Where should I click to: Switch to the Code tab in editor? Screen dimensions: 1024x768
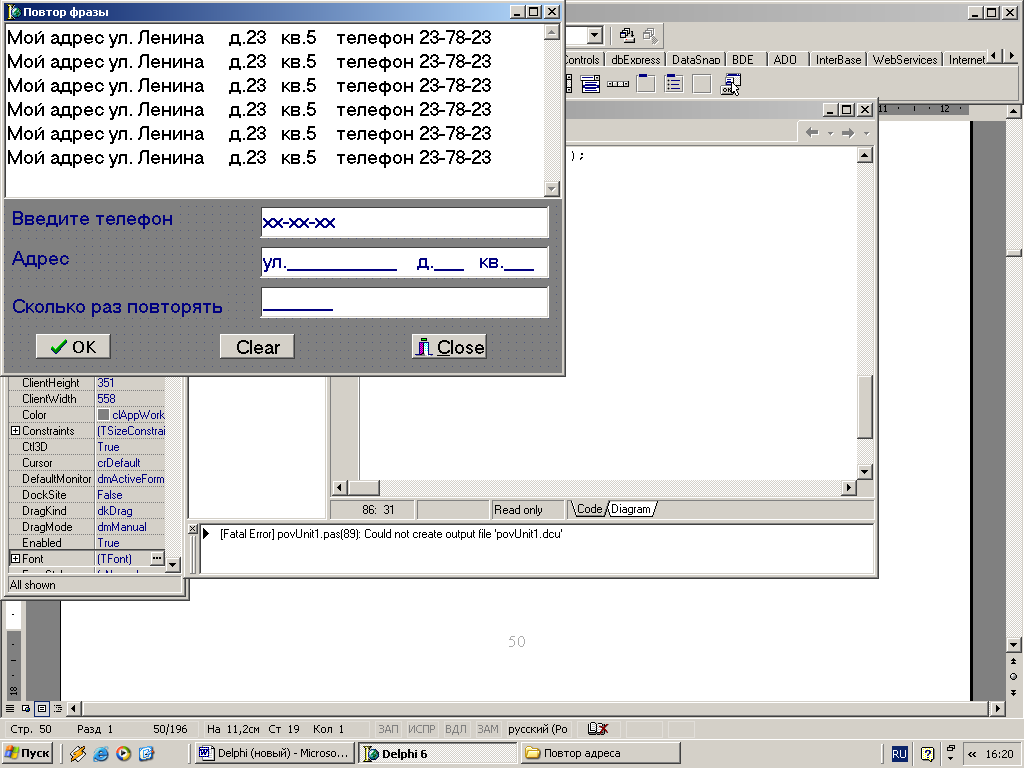[x=589, y=509]
